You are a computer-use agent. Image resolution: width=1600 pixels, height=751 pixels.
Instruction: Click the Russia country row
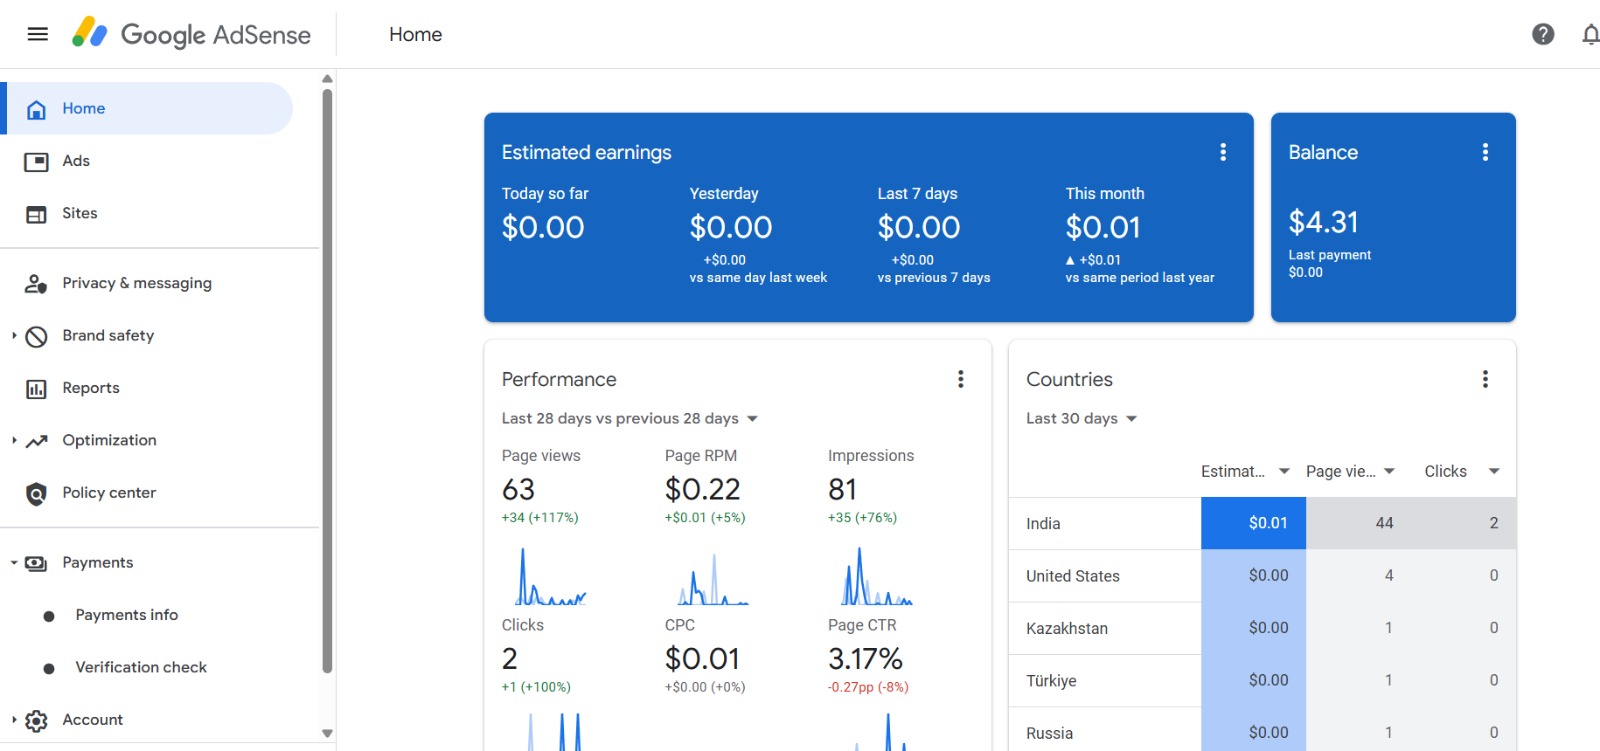click(1262, 730)
